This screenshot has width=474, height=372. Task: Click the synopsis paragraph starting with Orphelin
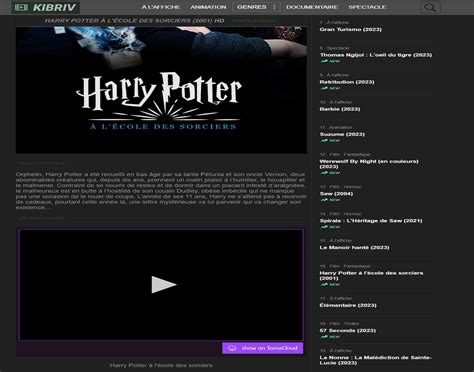tap(161, 191)
